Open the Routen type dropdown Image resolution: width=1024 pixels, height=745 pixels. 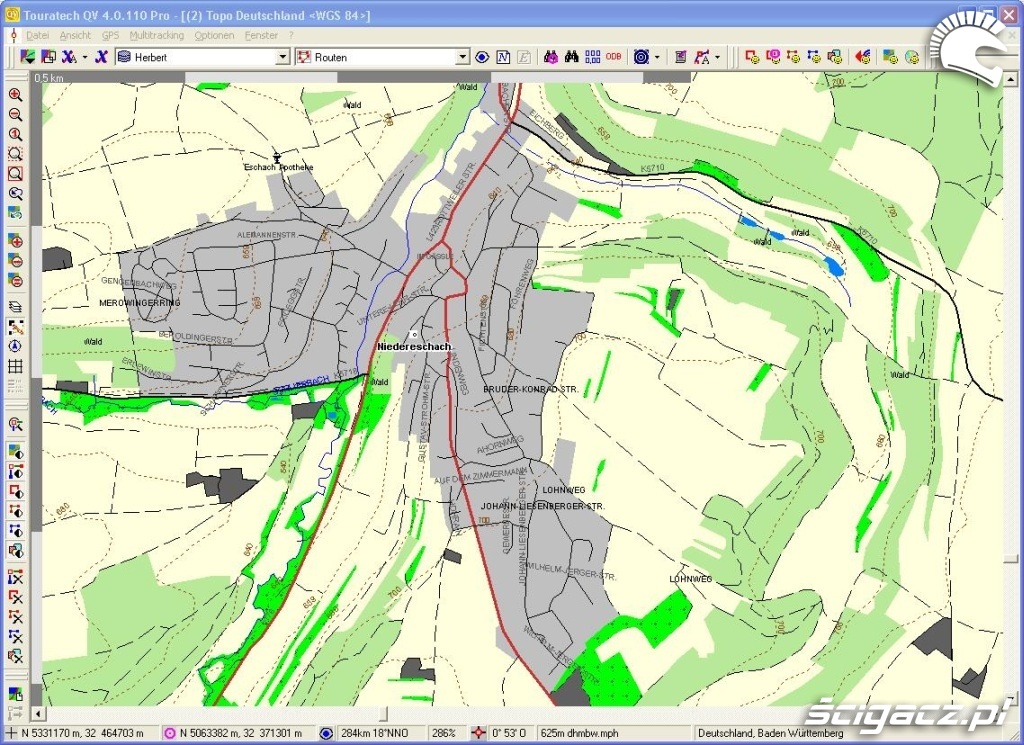point(462,58)
